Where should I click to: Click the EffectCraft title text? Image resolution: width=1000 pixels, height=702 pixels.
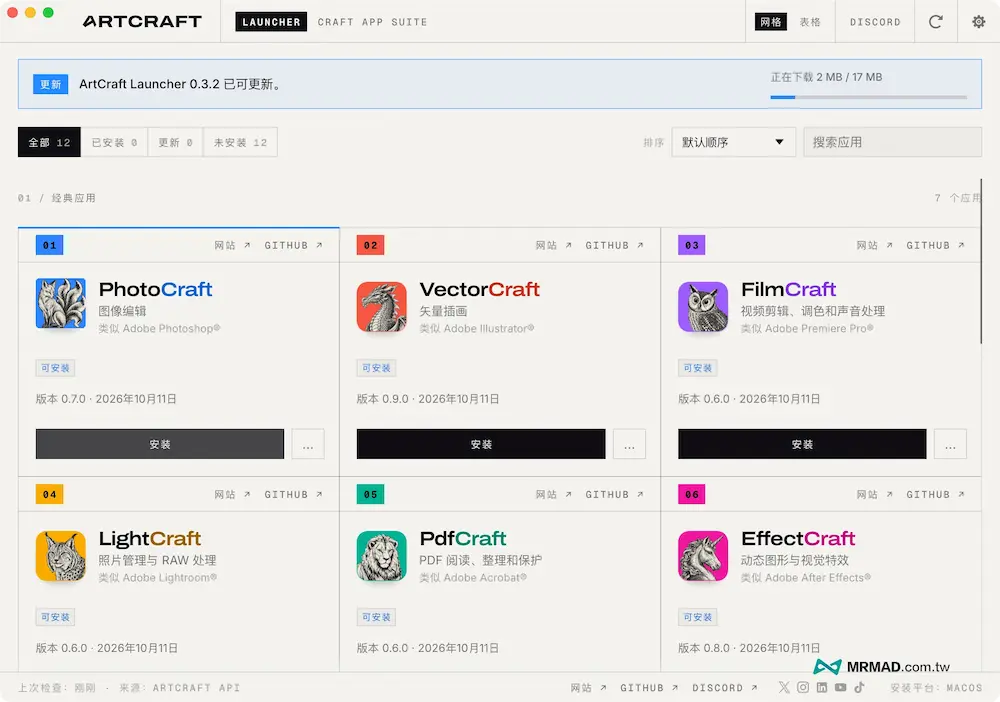point(797,539)
